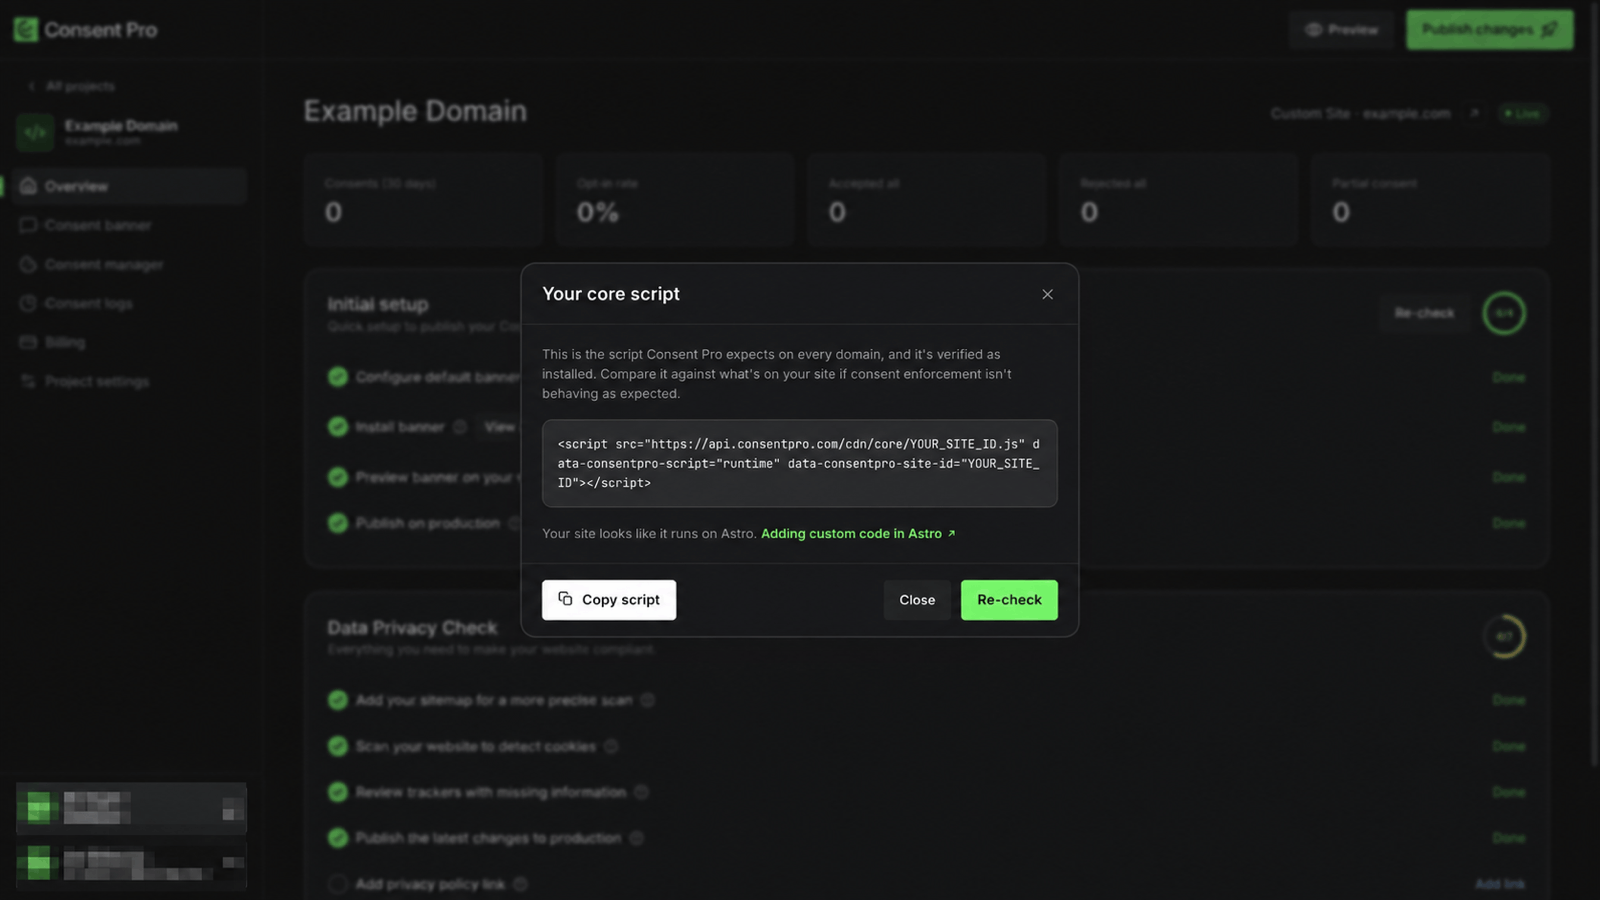Image resolution: width=1600 pixels, height=900 pixels.
Task: Click Configure default banner check mark
Action: 338,377
